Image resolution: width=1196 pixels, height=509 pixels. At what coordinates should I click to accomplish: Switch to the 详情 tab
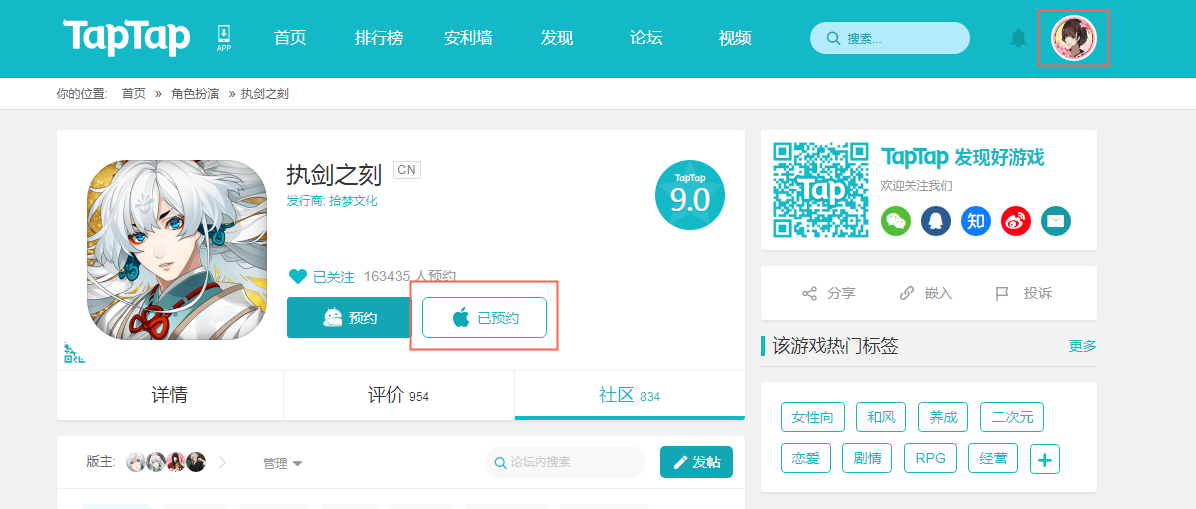[x=169, y=395]
